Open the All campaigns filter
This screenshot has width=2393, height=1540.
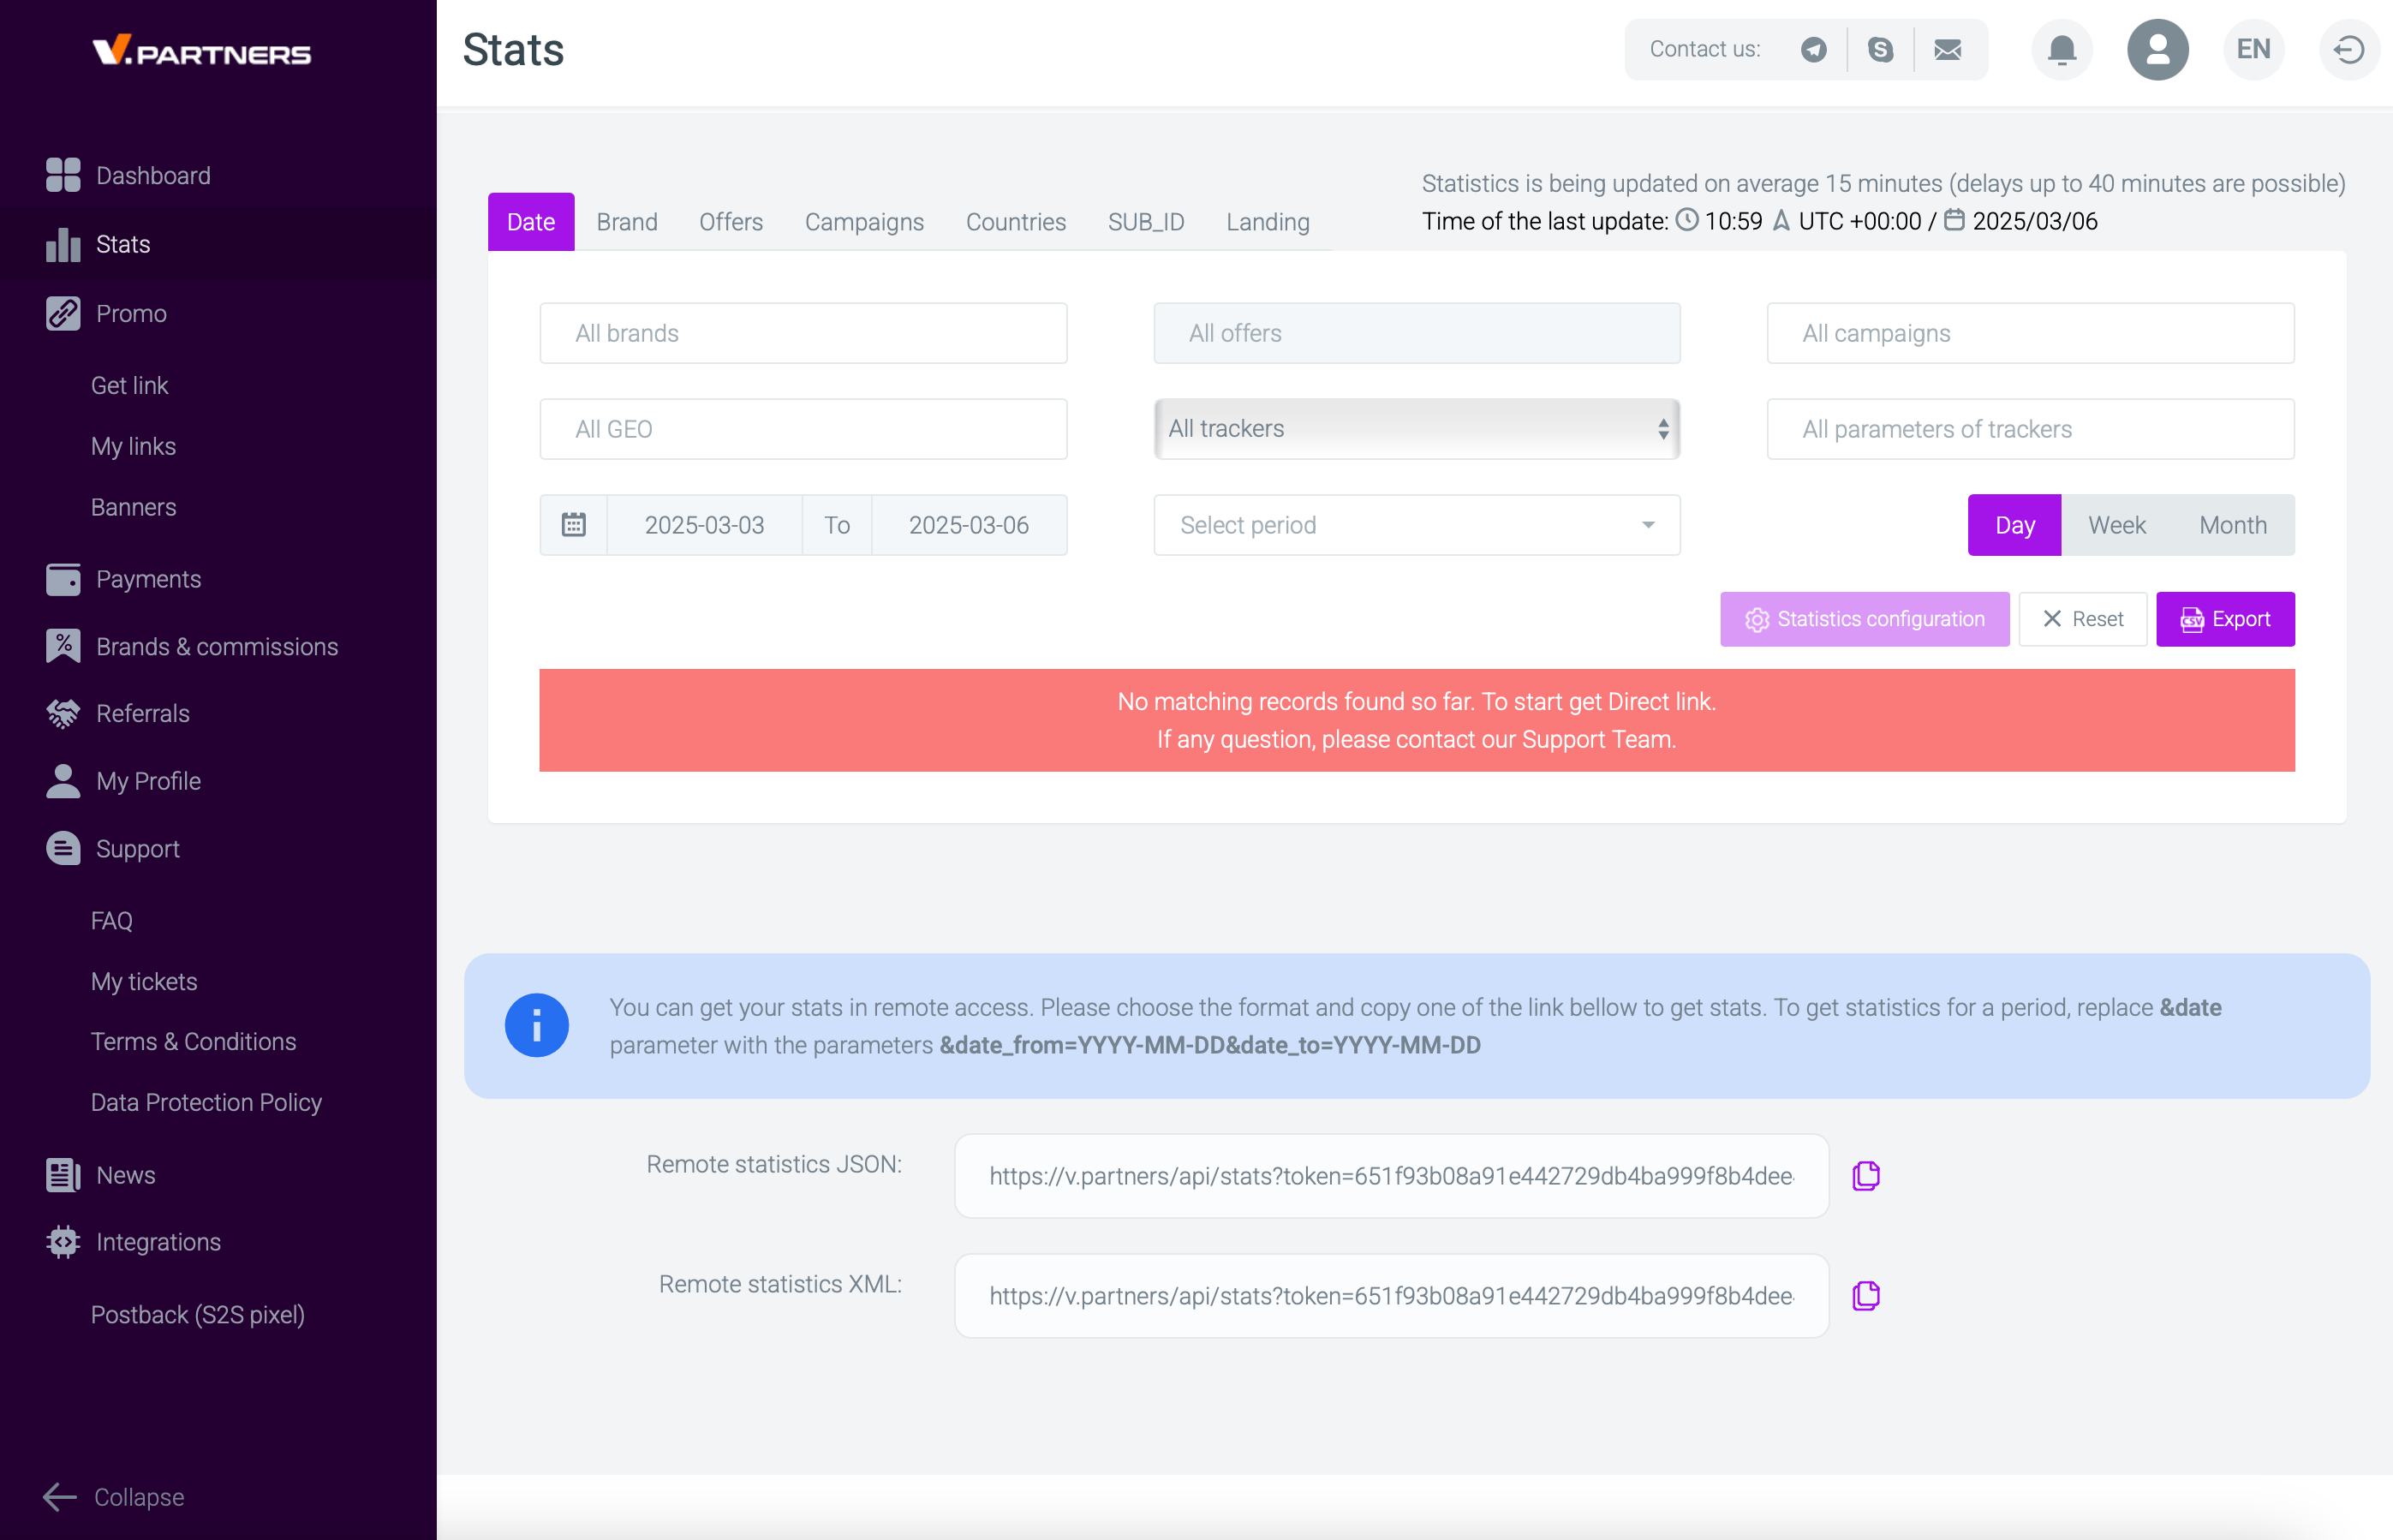2030,333
